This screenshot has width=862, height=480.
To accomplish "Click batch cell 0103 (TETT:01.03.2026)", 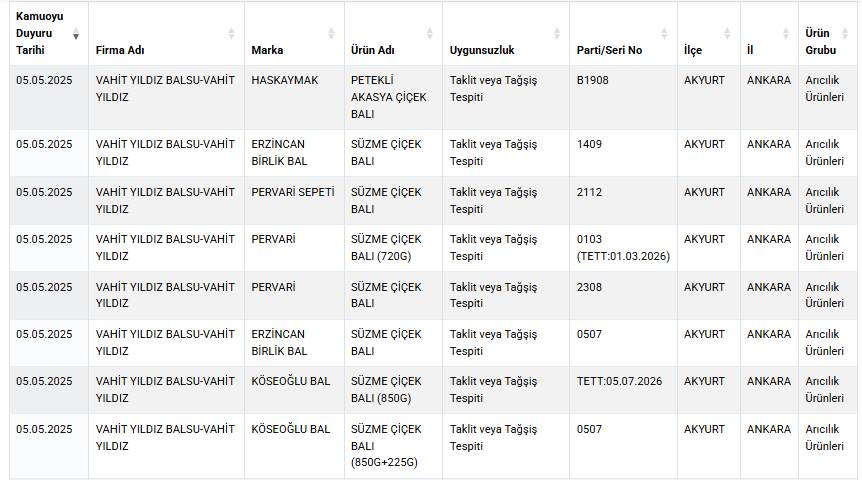I will click(622, 248).
